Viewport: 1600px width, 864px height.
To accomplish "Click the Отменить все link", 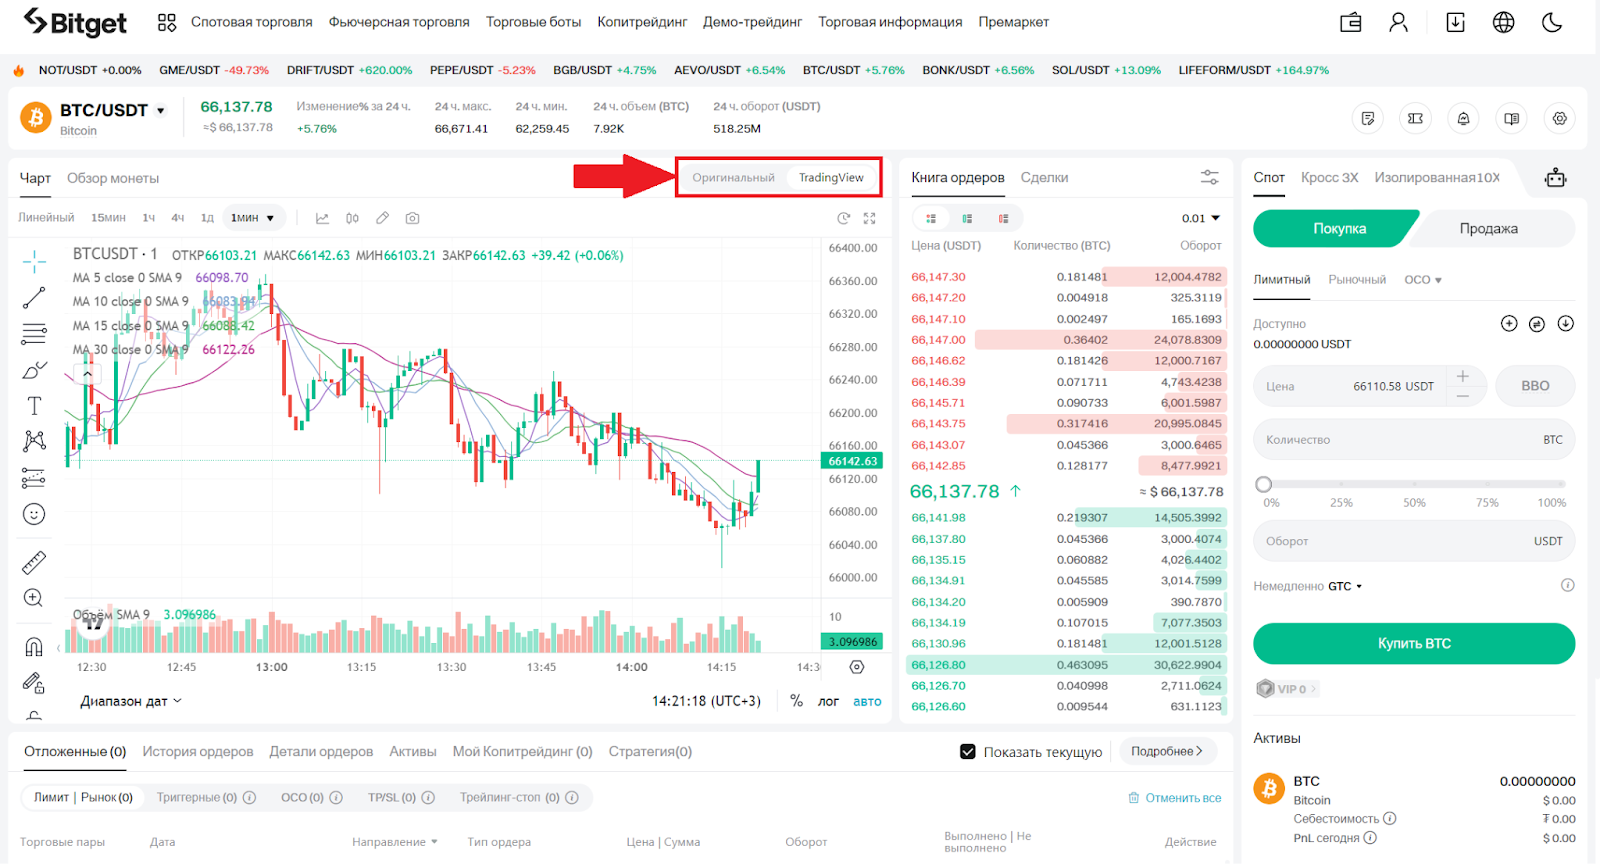I will point(1175,798).
